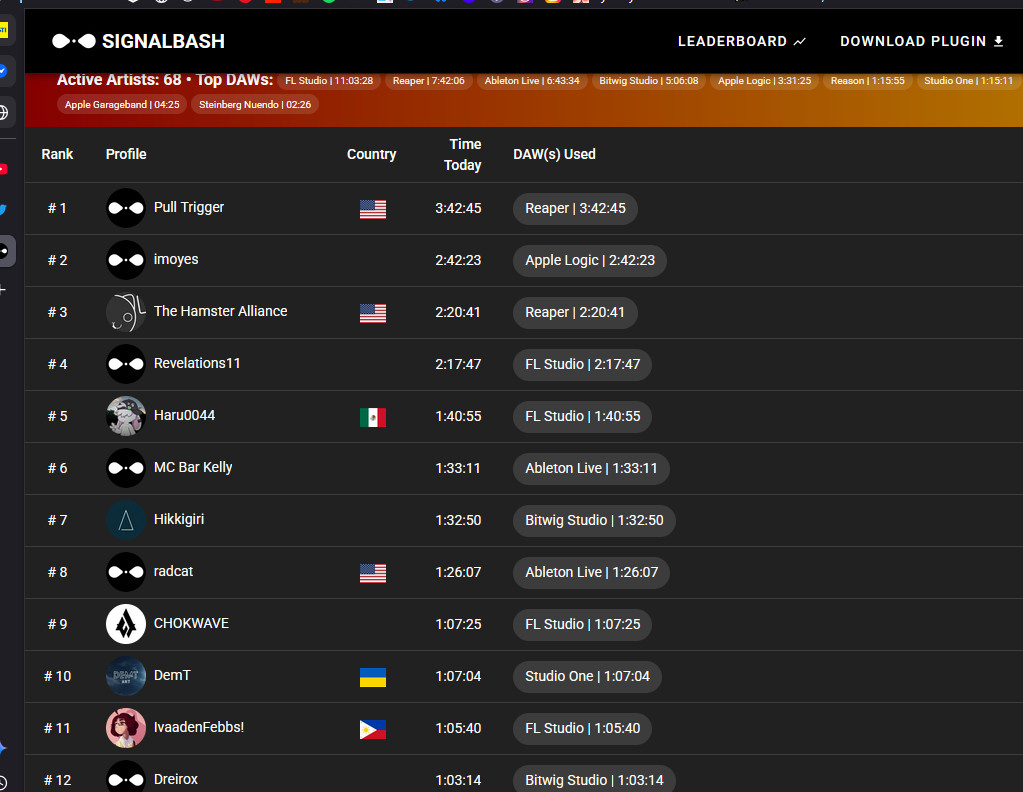The image size is (1023, 792).
Task: Open Haru0044 avatar picture
Action: 126,416
